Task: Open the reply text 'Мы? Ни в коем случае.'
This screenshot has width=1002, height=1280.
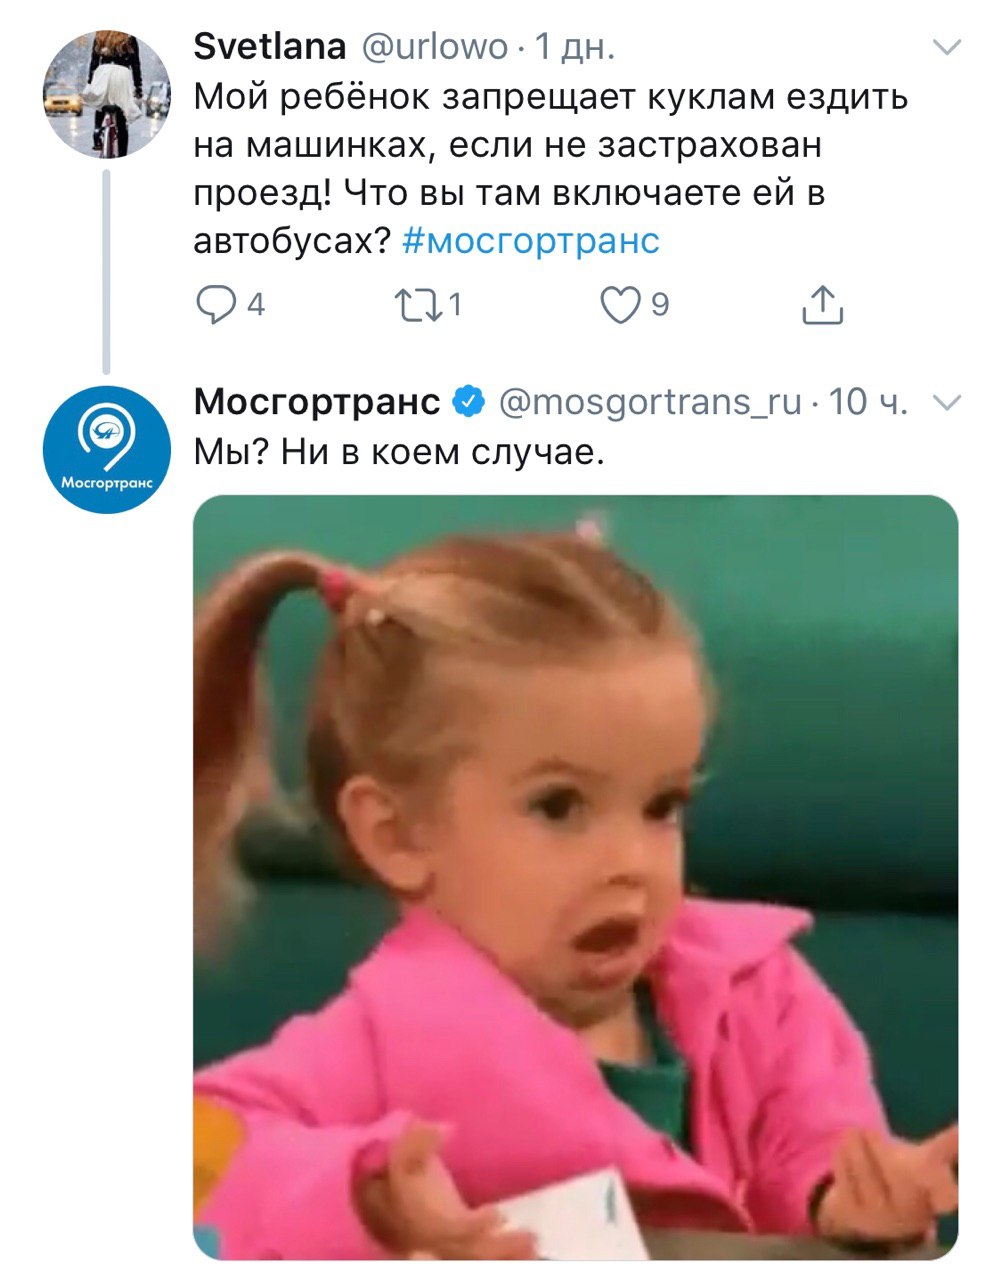Action: click(x=399, y=453)
